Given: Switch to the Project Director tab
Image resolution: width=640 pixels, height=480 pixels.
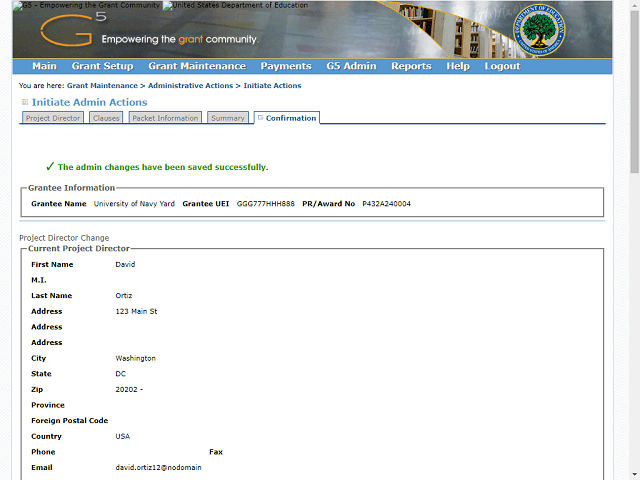Looking at the screenshot, I should (x=53, y=118).
